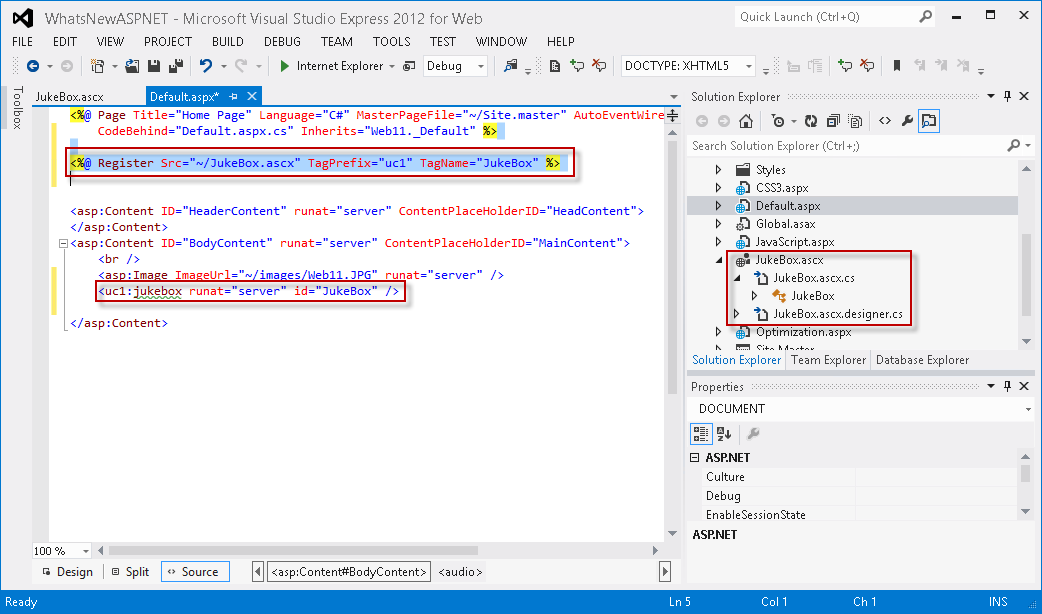Open the DEBUG menu

click(286, 42)
